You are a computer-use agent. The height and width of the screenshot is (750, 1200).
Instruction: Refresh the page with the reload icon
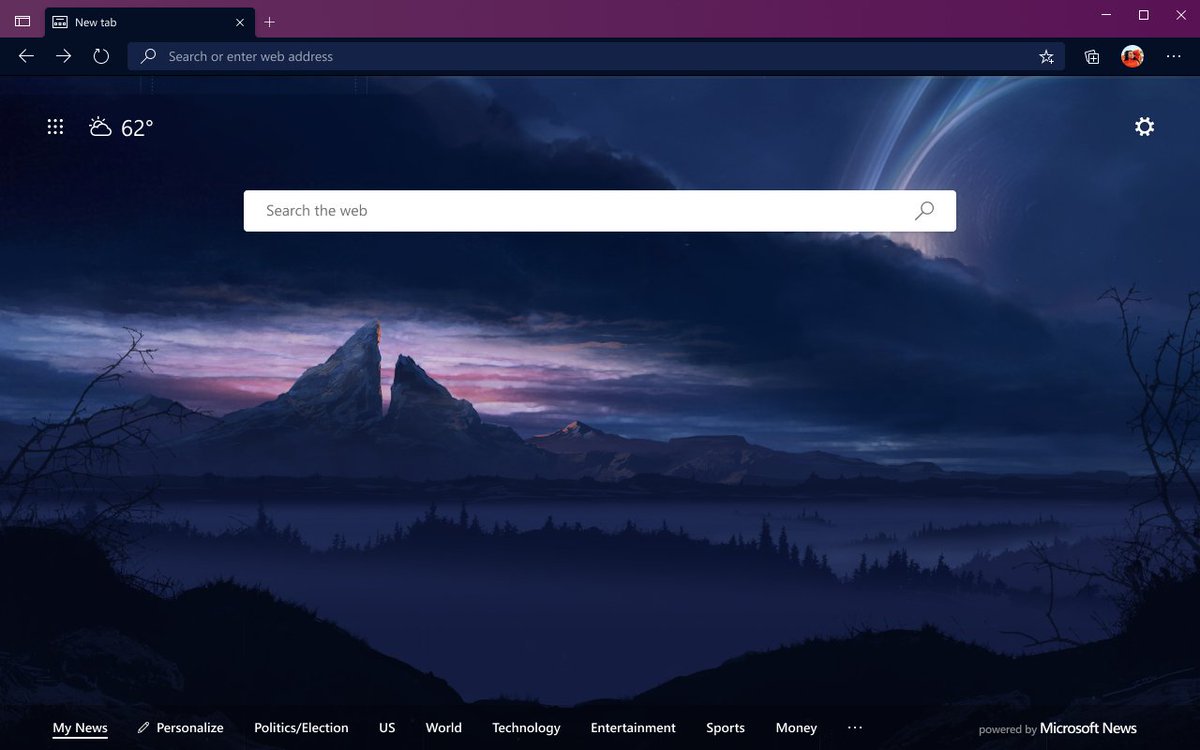point(100,56)
